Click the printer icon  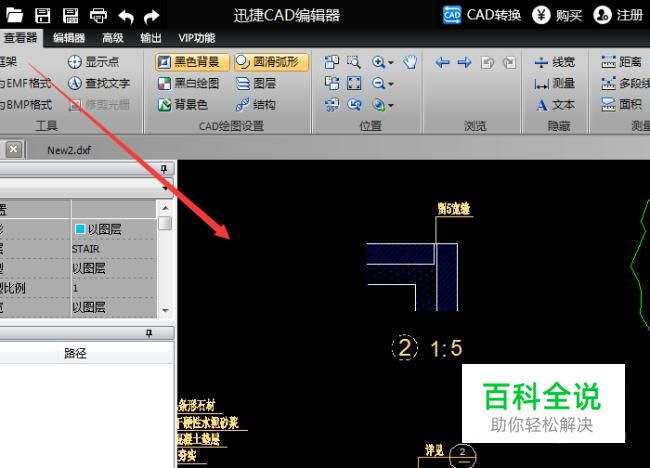(x=98, y=16)
